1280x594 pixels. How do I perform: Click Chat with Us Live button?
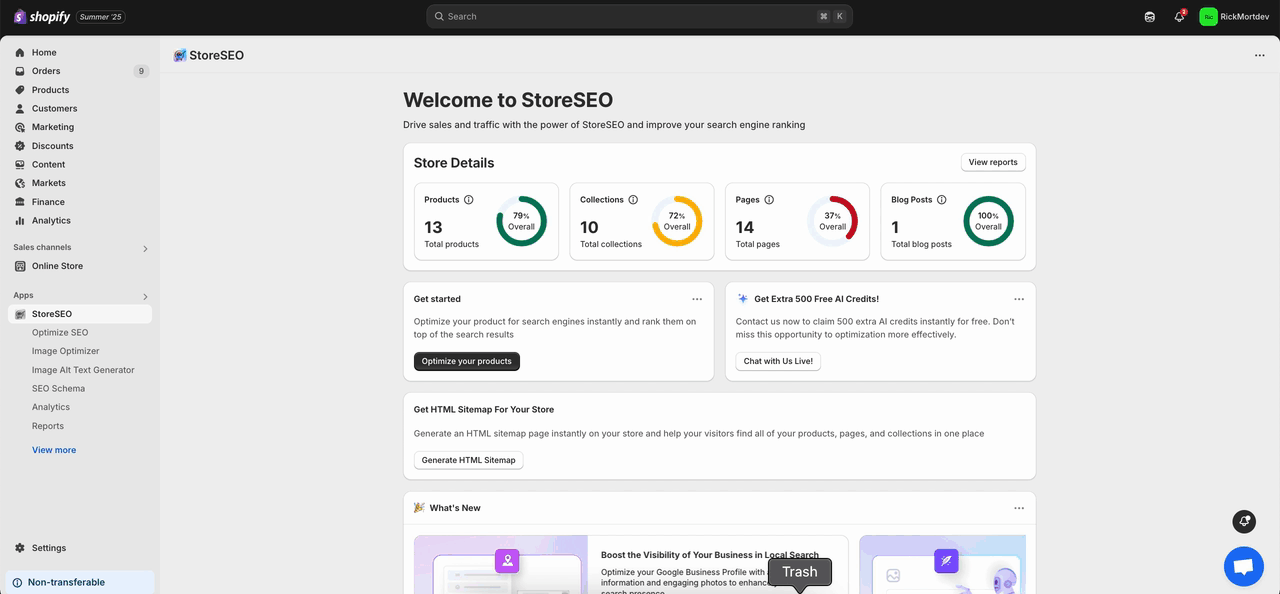pos(778,361)
